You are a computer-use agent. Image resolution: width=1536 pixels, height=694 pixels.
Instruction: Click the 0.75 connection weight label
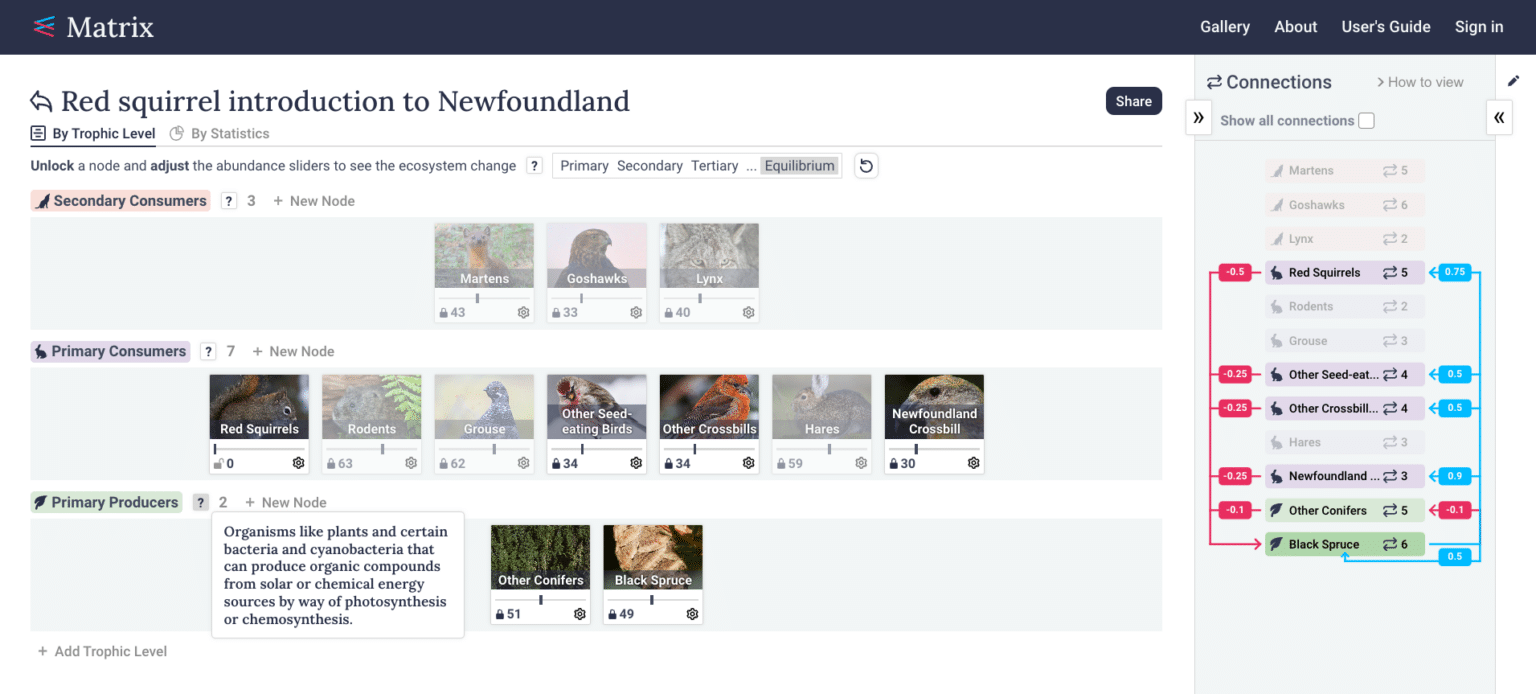point(1454,272)
